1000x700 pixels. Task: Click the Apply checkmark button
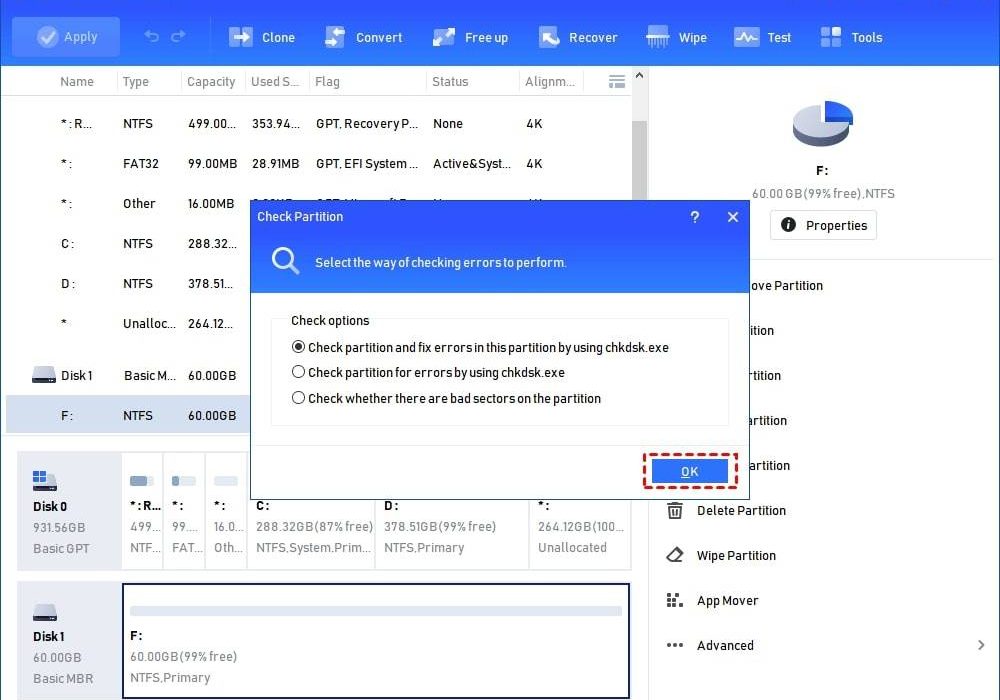pyautogui.click(x=66, y=37)
